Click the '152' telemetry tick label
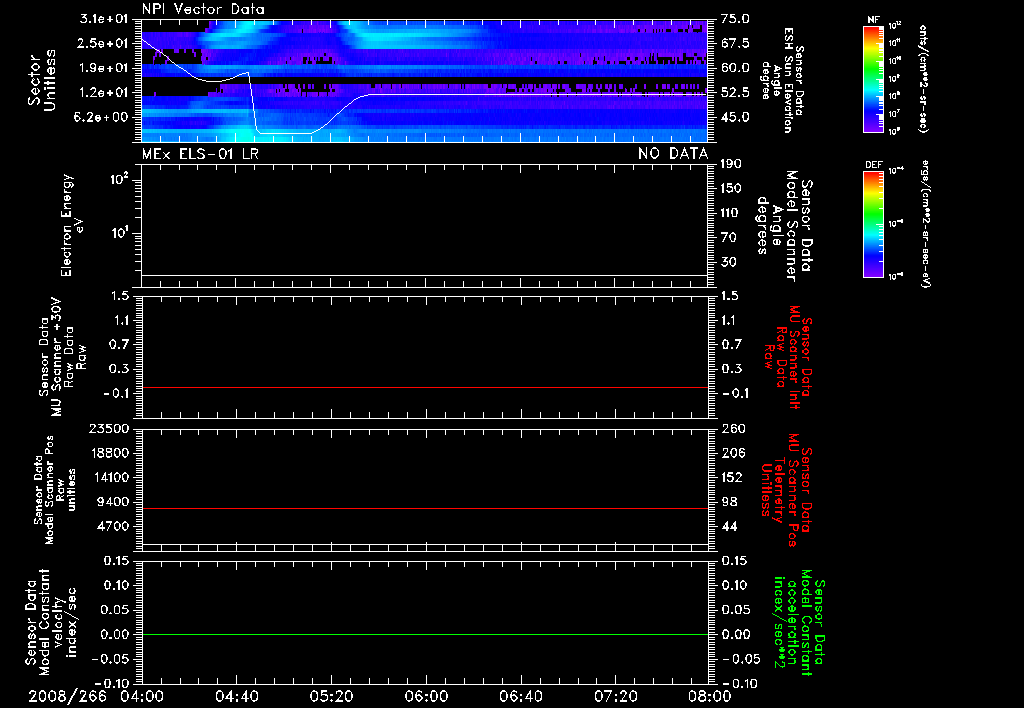 (x=731, y=477)
